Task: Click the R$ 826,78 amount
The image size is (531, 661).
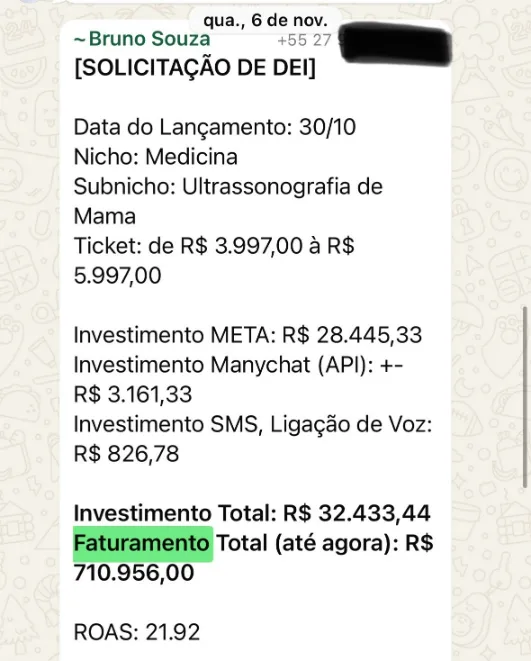Action: (126, 454)
